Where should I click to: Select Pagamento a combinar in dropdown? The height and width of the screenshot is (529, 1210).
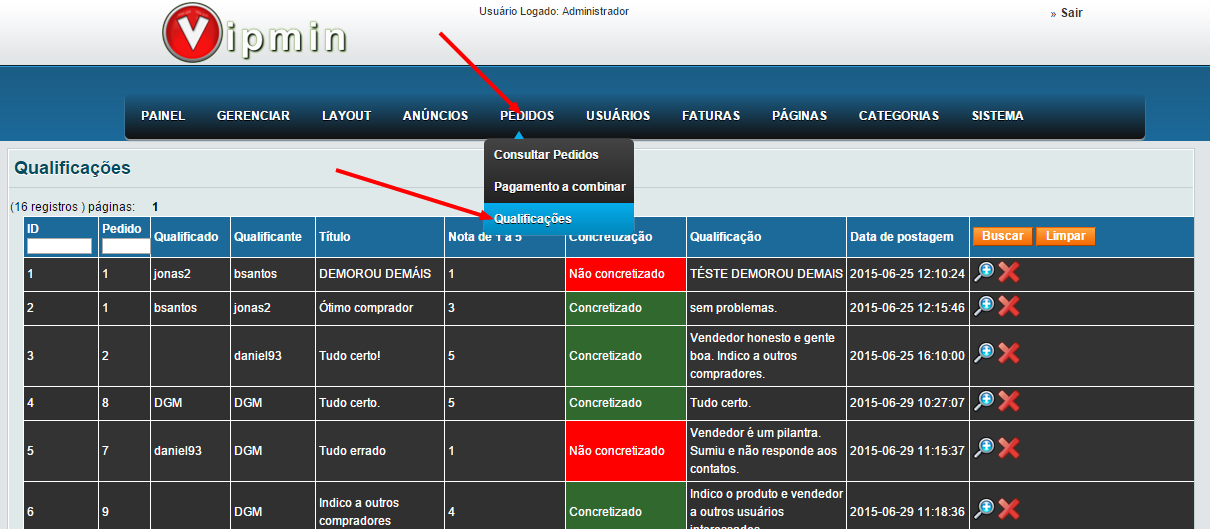pos(559,187)
